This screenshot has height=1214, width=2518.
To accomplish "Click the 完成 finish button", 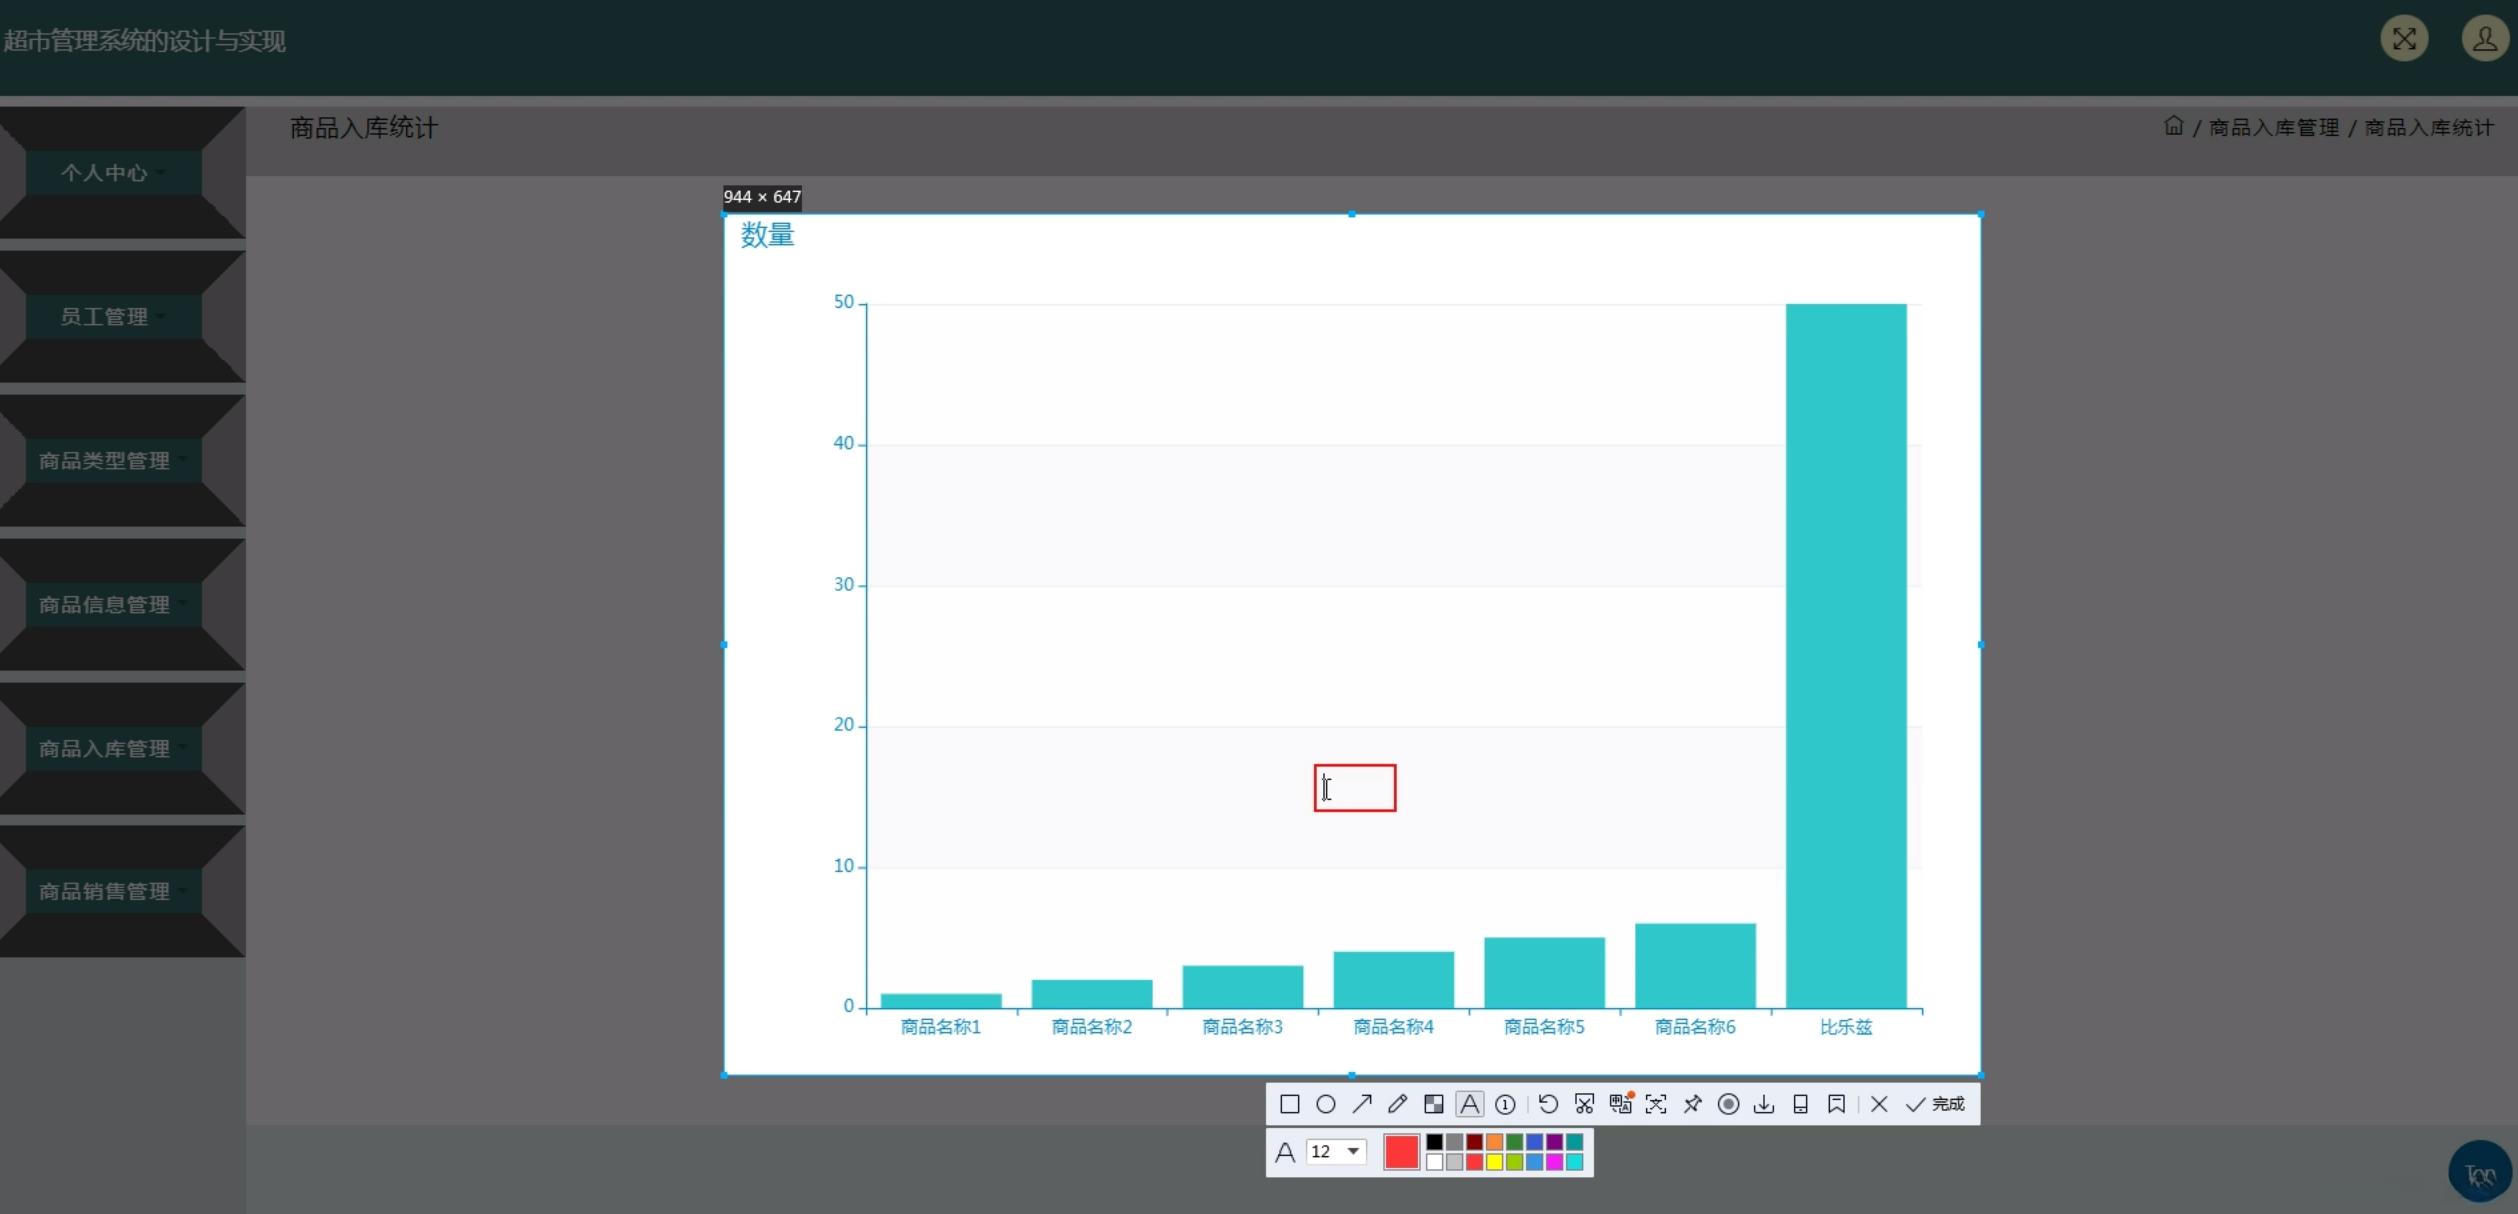I will click(x=1936, y=1104).
